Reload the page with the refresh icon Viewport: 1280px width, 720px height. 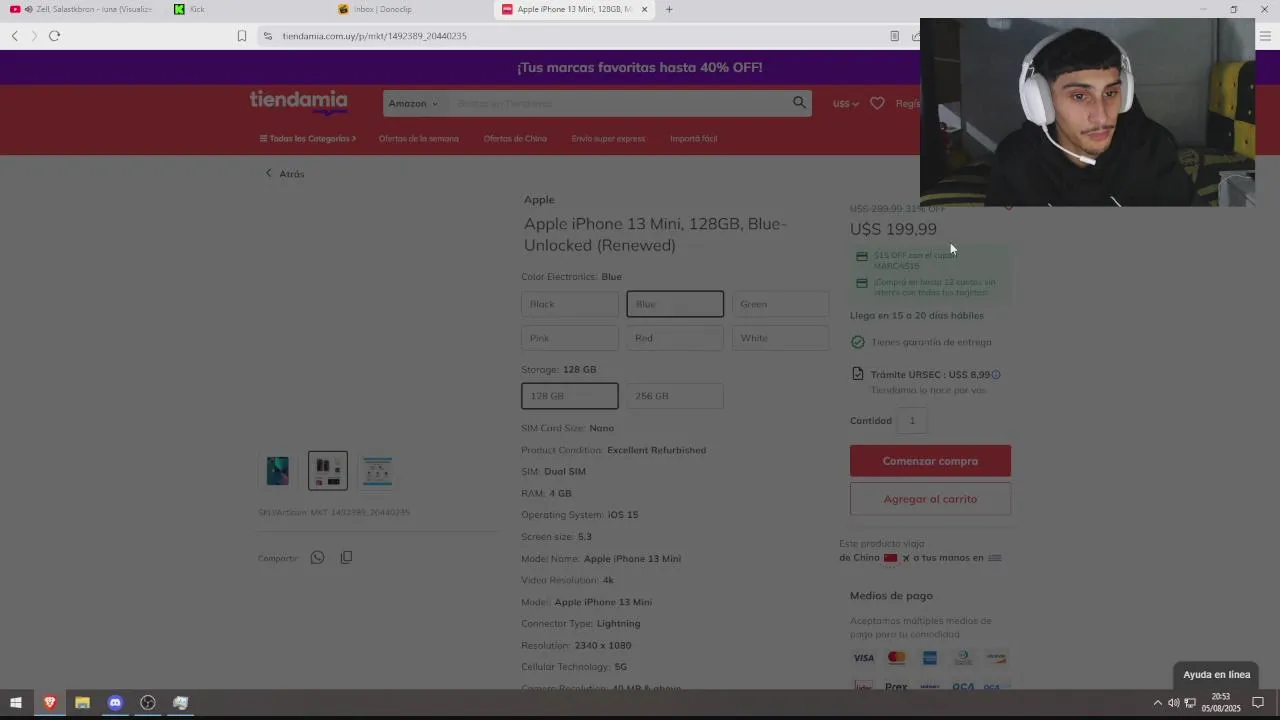[54, 36]
